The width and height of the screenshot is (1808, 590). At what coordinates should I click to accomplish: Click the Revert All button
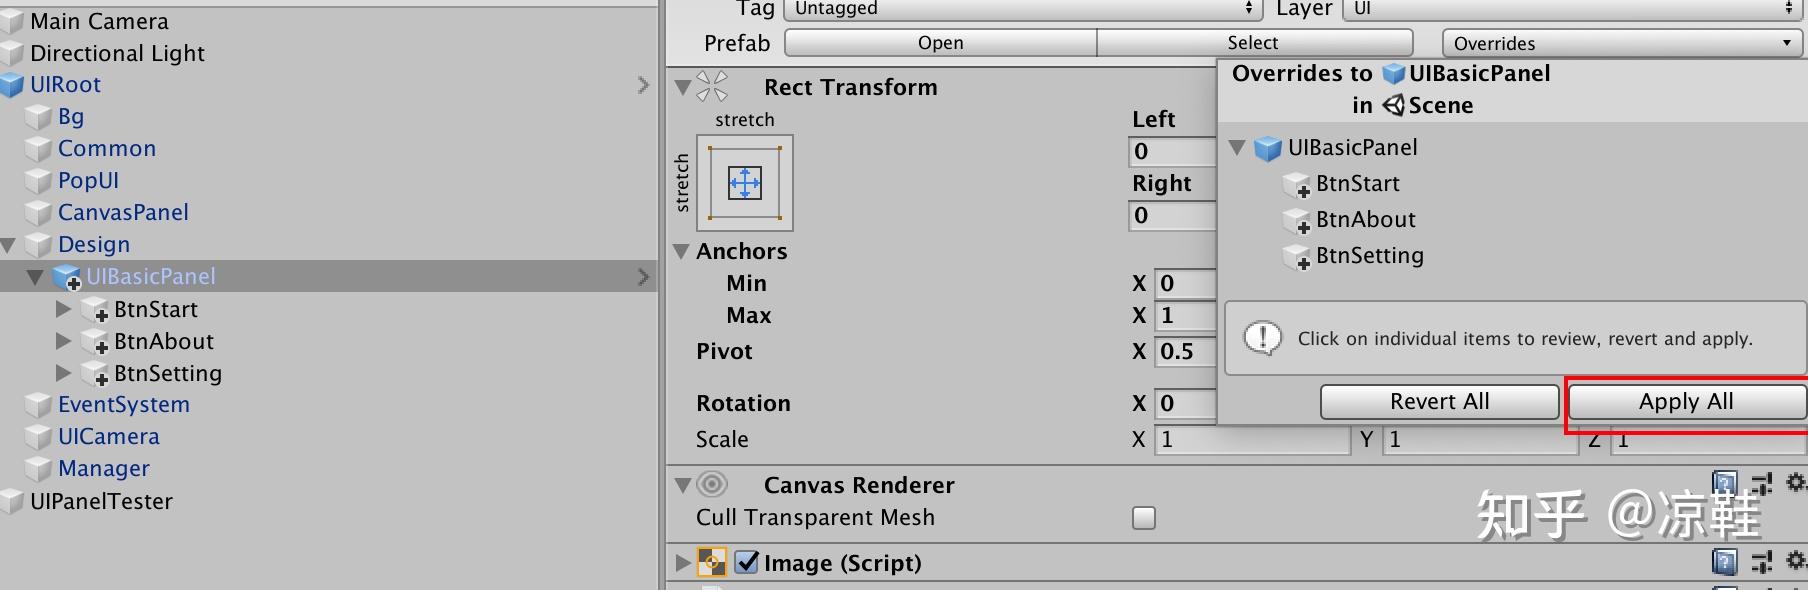(1439, 401)
